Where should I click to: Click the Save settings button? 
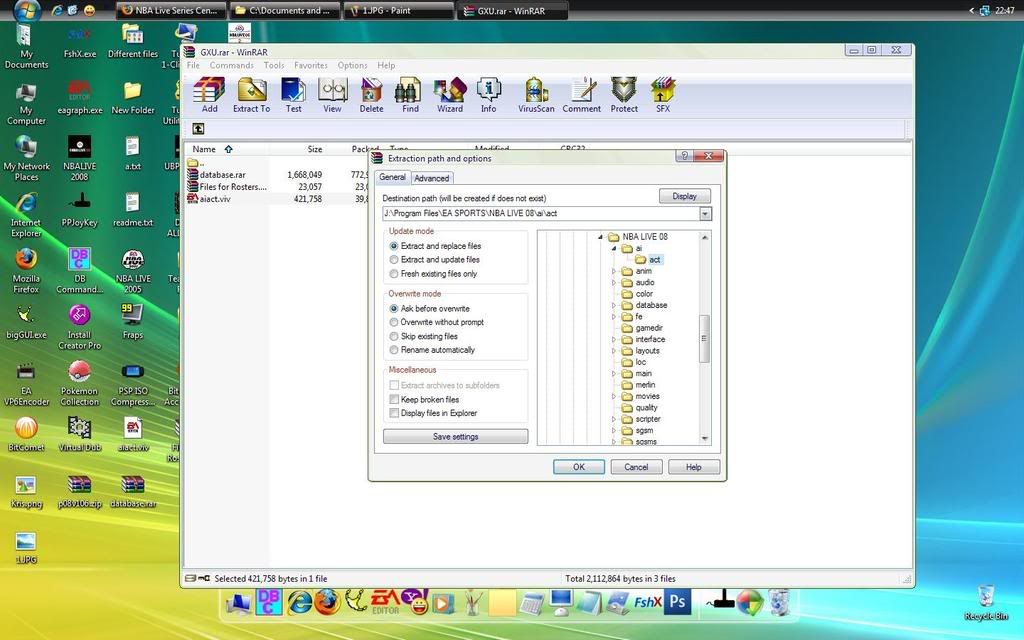tap(455, 436)
